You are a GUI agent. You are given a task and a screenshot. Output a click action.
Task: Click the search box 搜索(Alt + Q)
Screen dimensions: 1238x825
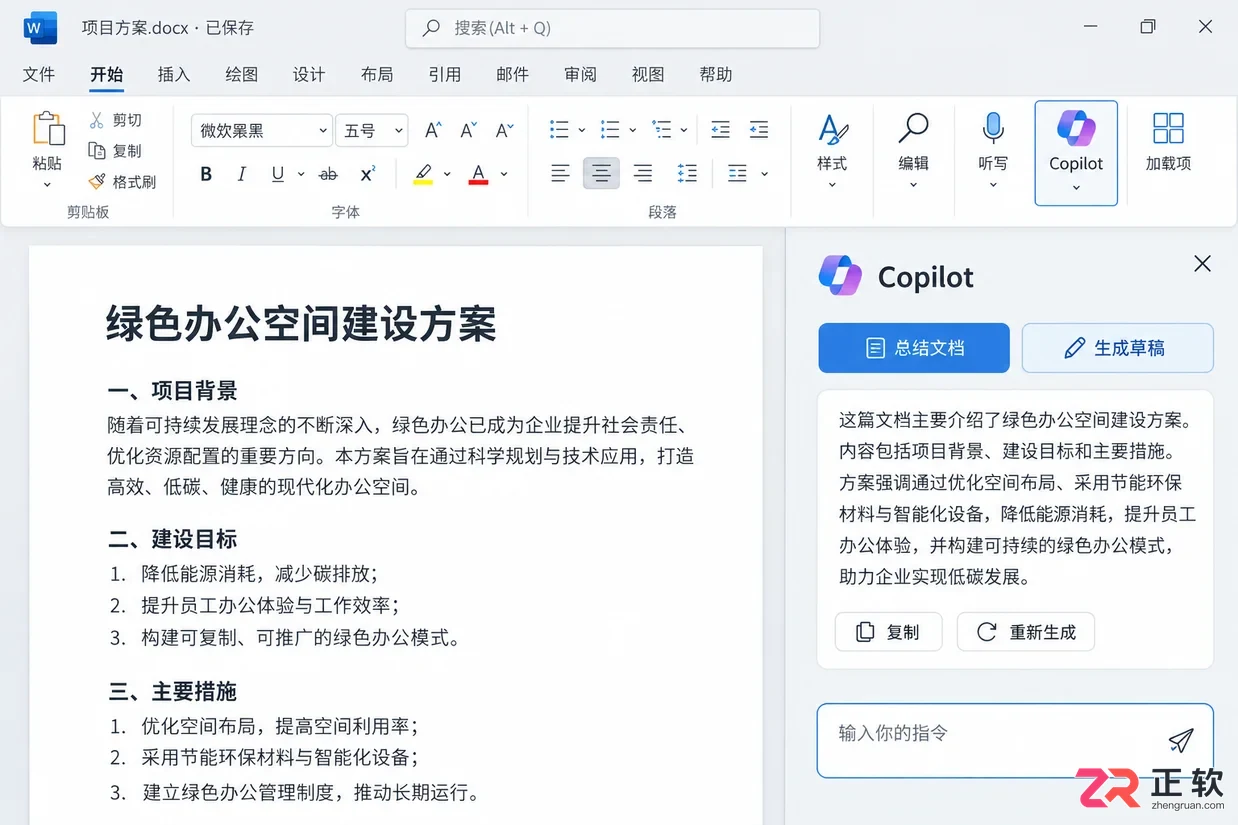point(612,28)
